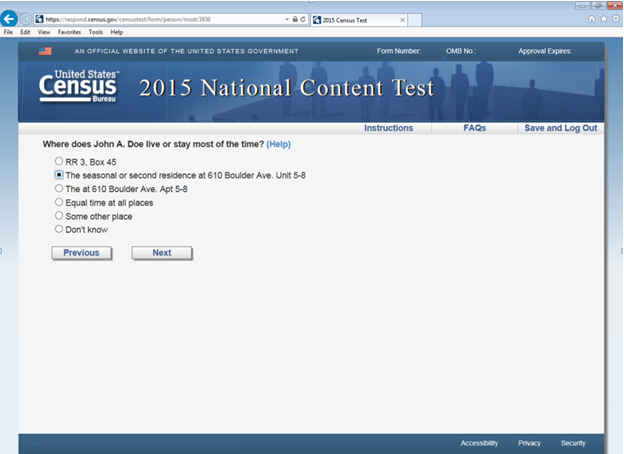Viewport: 624px width, 454px height.
Task: Click the site icon in address bar
Action: pos(39,19)
